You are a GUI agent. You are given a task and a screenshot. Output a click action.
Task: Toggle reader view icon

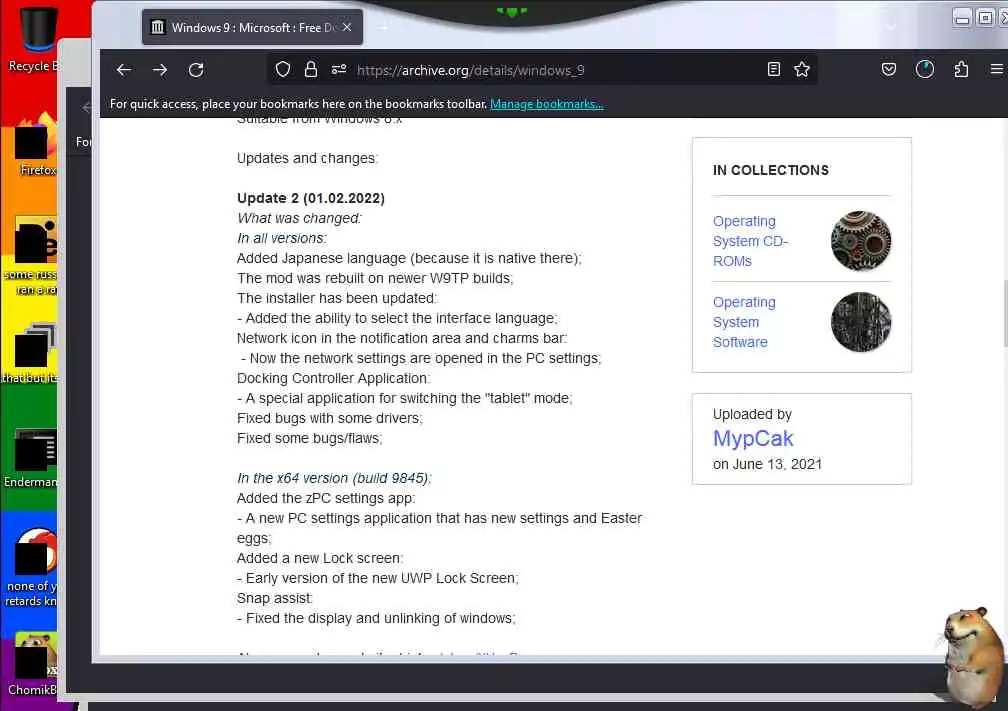(774, 69)
